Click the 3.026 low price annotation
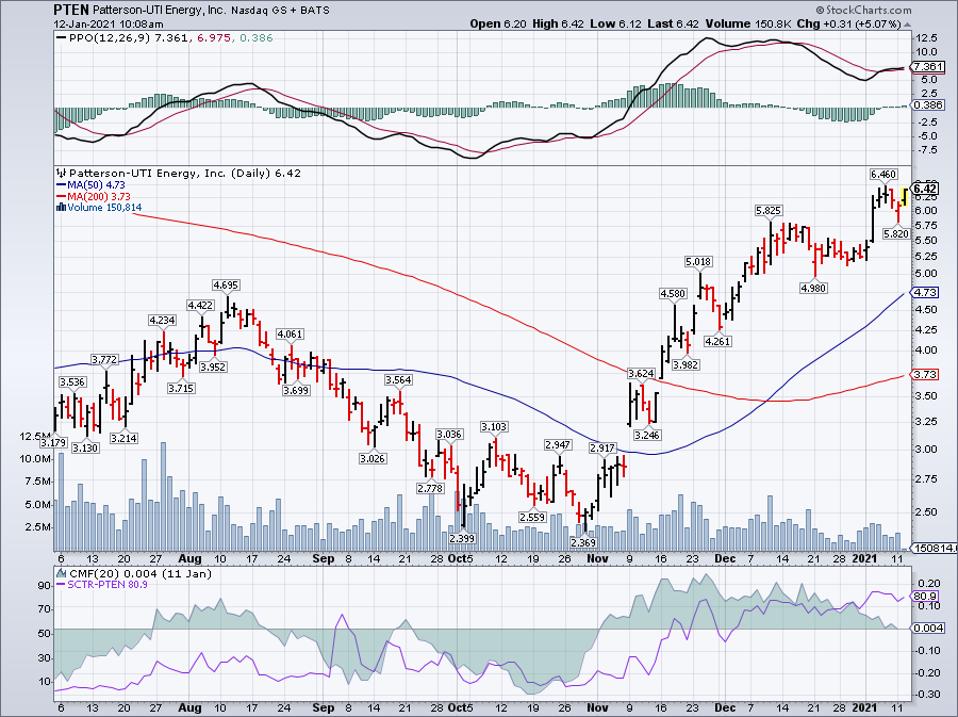The image size is (958, 717). tap(372, 458)
